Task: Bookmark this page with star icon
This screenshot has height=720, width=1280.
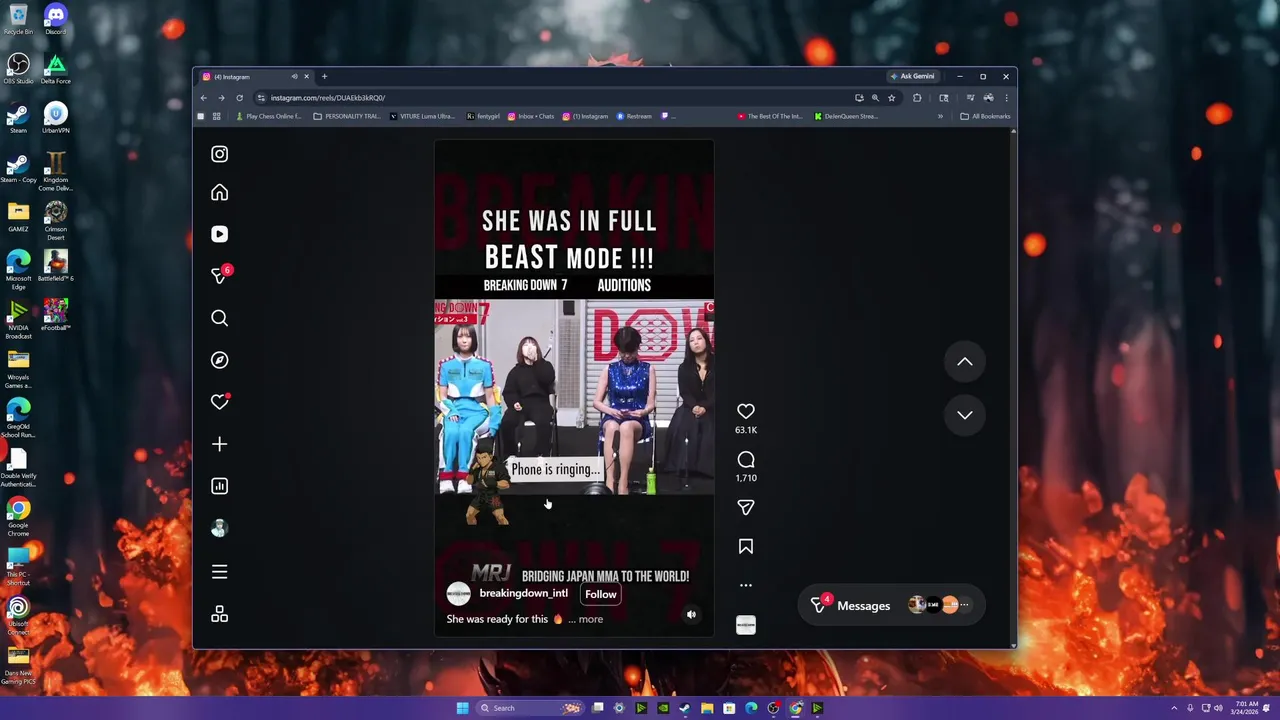Action: coord(891,98)
